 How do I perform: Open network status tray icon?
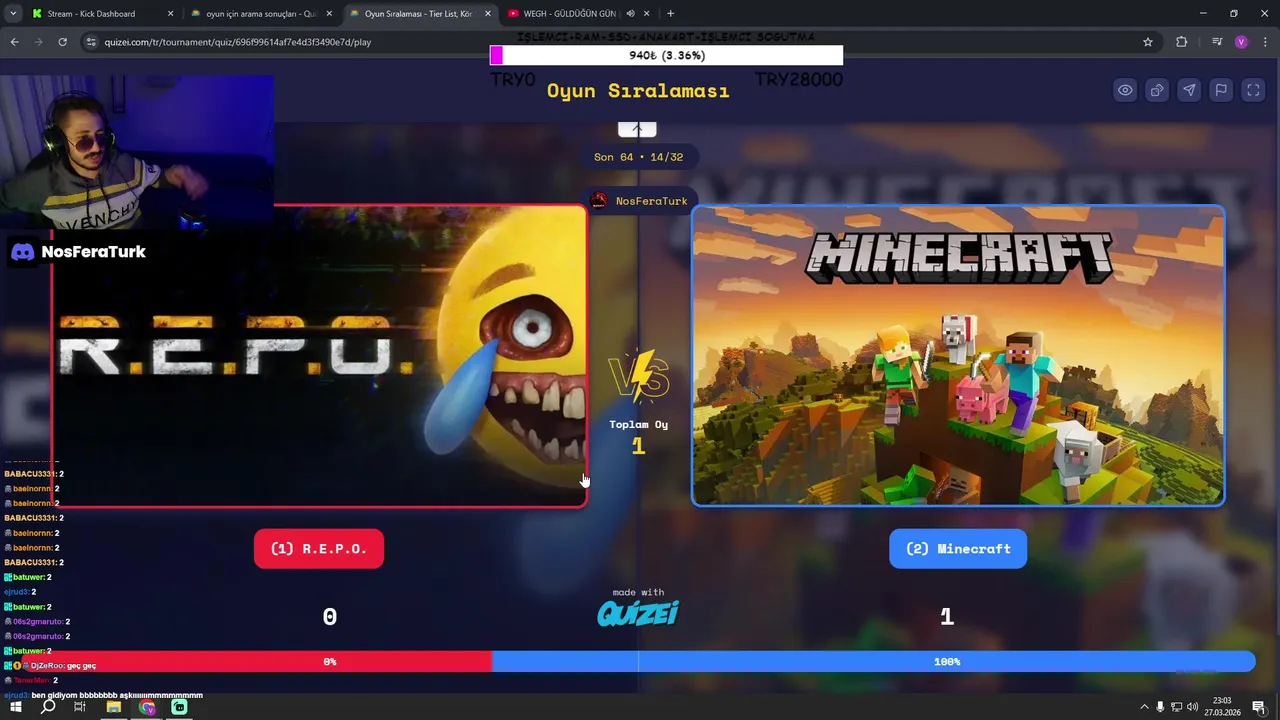(x=1177, y=707)
